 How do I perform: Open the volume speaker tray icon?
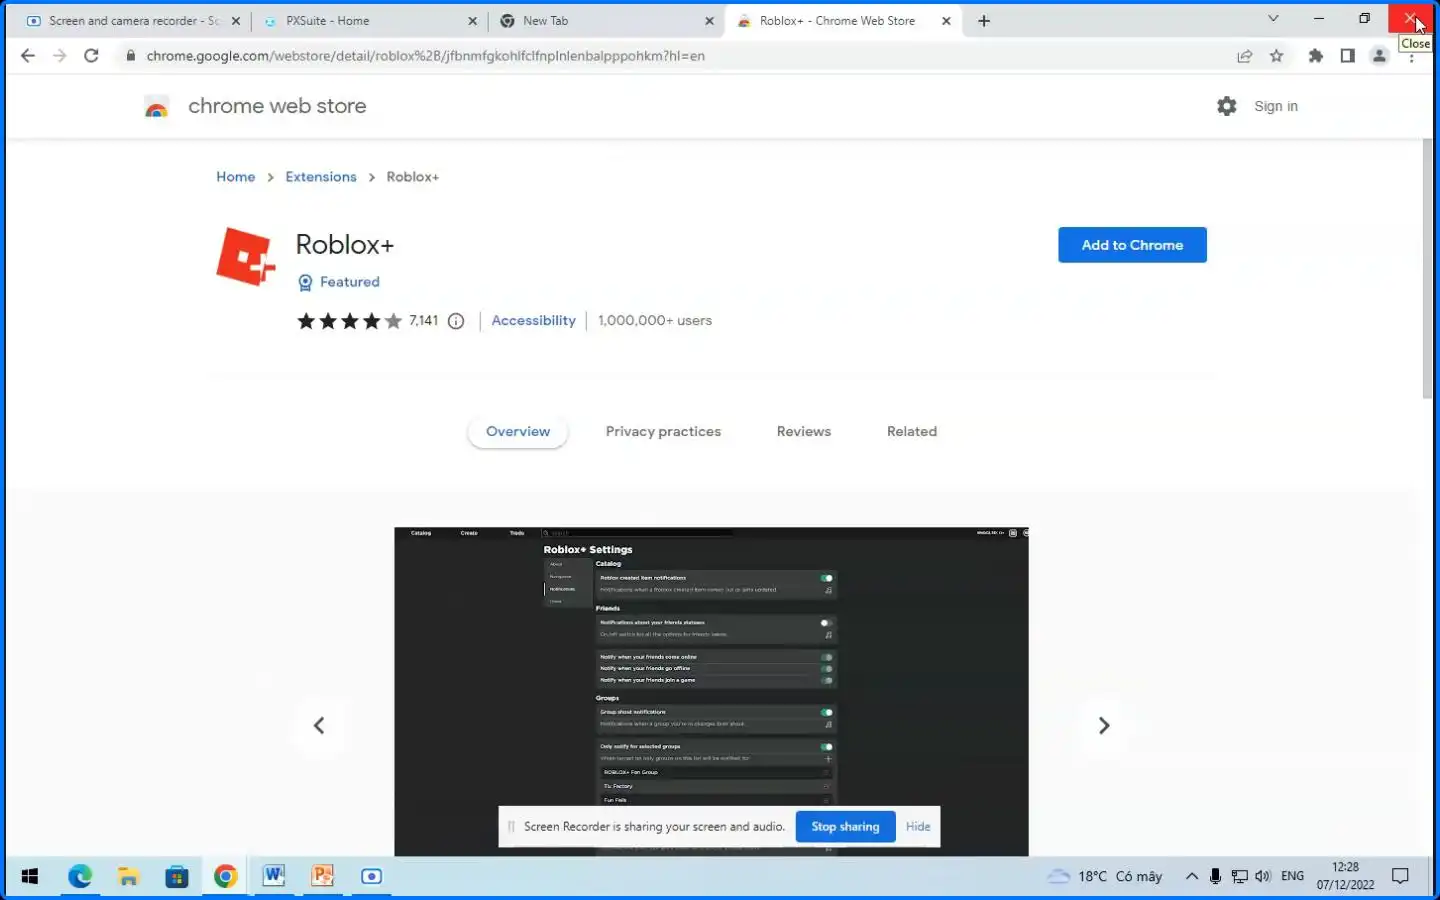1263,876
